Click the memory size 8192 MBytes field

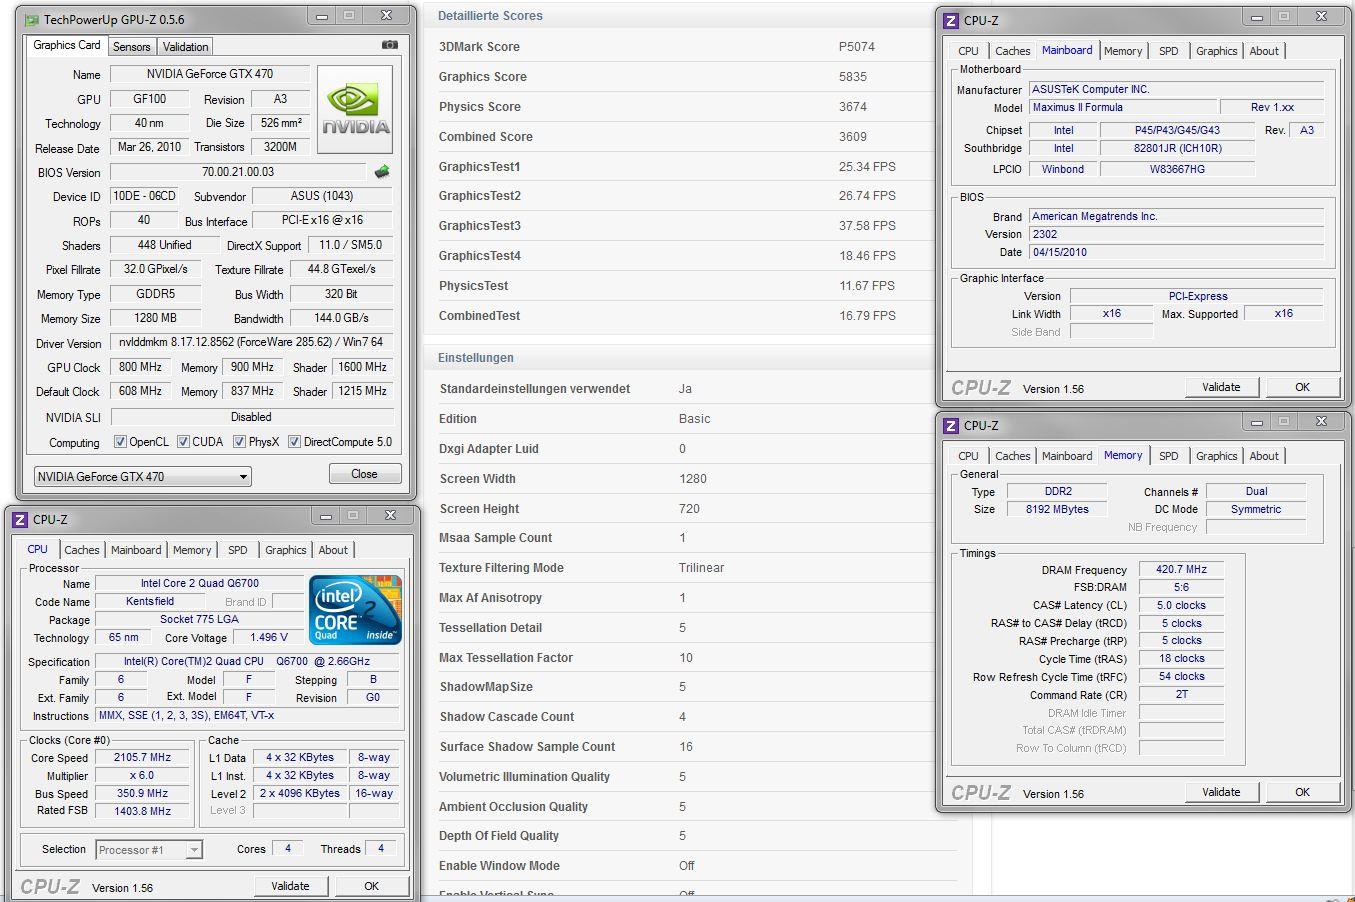(x=1057, y=509)
